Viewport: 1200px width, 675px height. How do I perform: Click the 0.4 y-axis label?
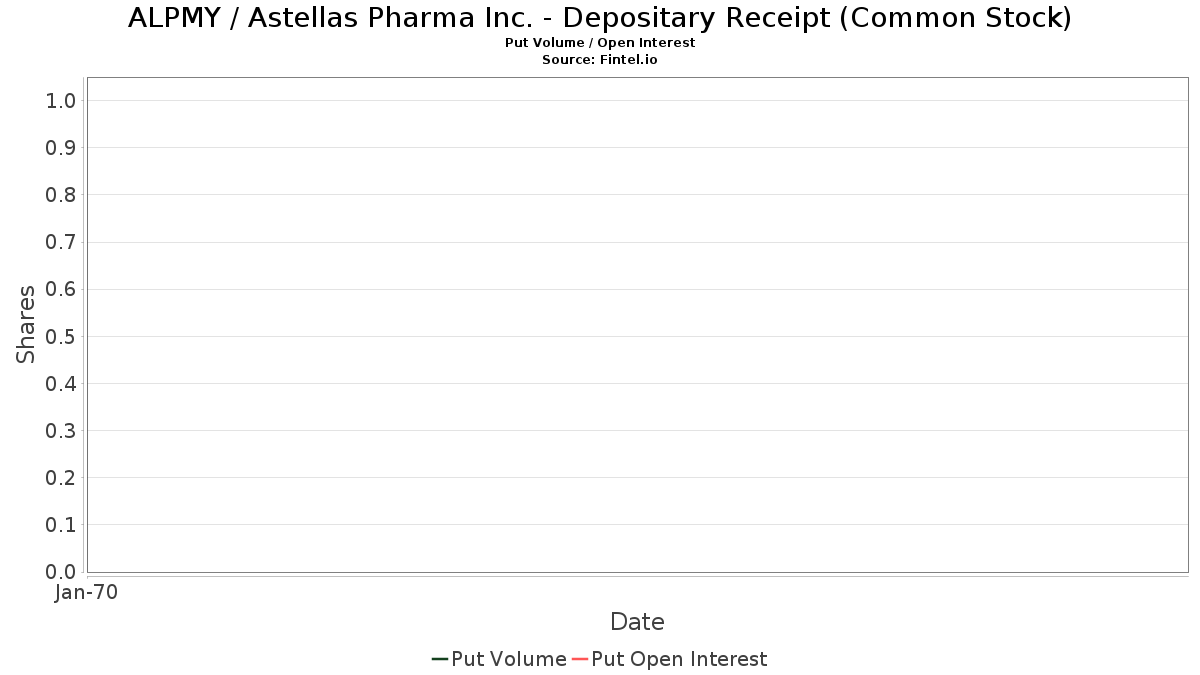[x=61, y=383]
